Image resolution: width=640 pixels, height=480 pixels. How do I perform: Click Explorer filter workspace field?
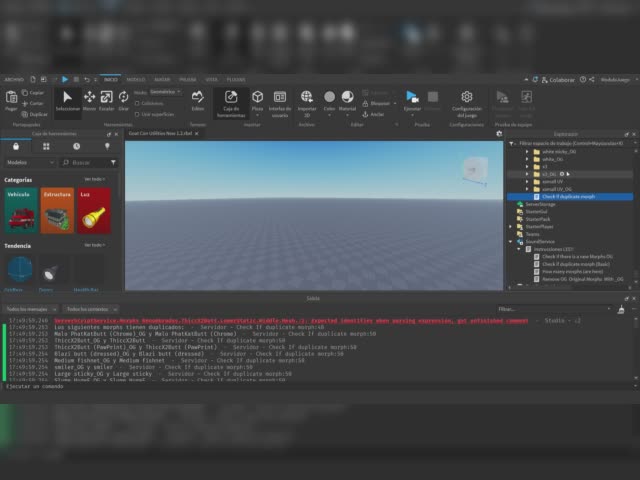coord(571,143)
